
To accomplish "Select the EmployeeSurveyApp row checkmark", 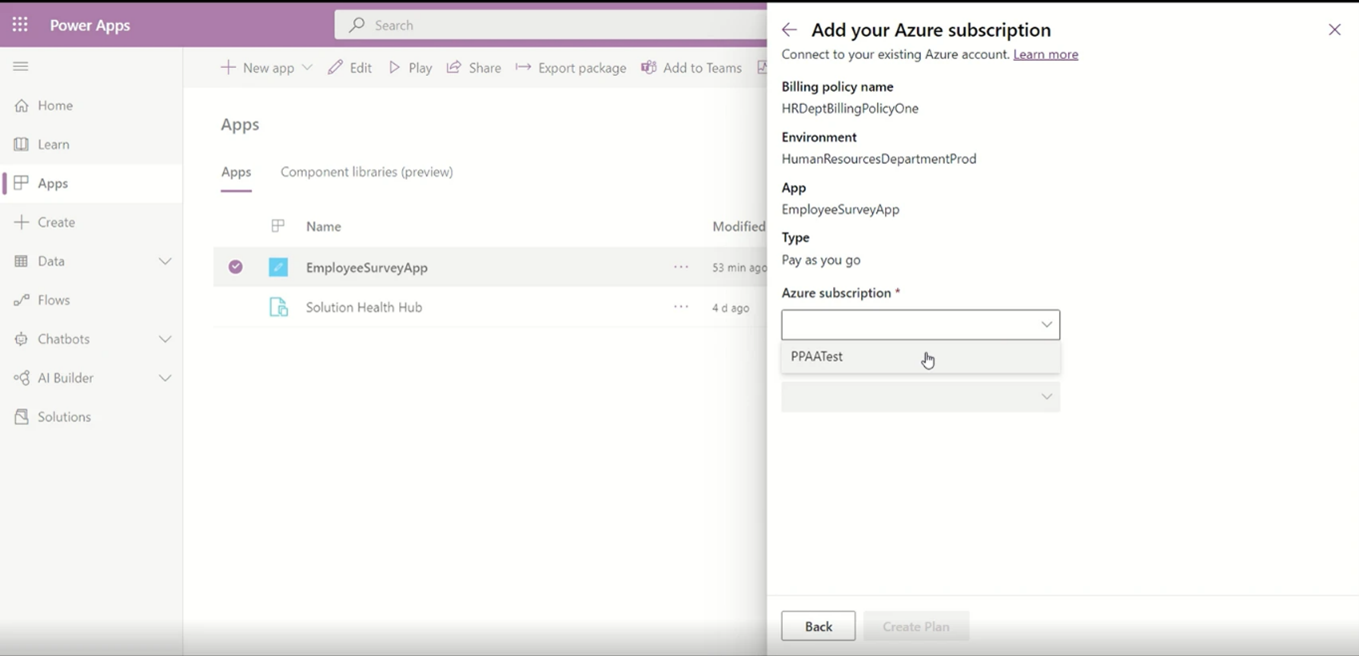I will (x=234, y=267).
